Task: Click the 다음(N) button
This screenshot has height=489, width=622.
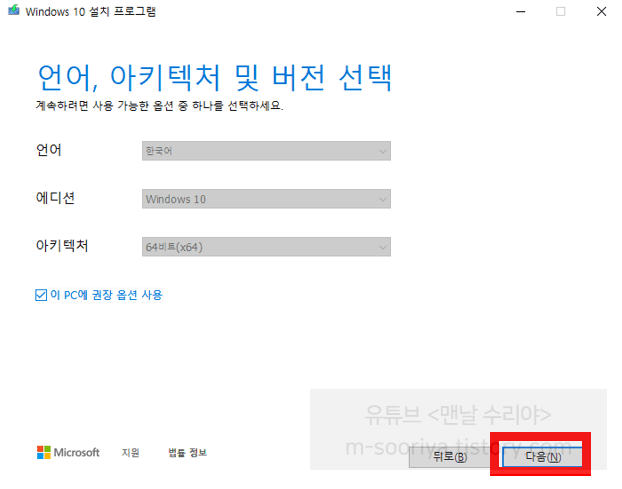Action: (542, 457)
